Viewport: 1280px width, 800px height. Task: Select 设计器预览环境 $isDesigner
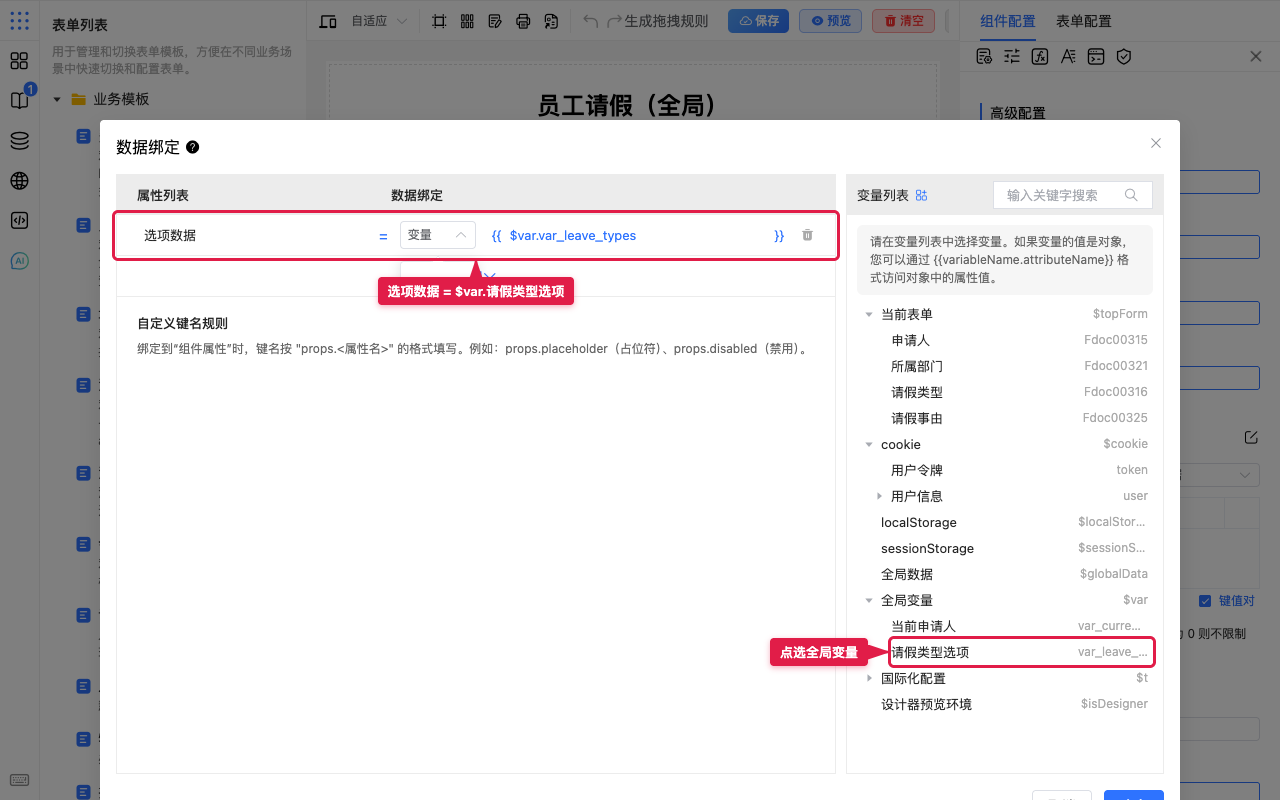pyautogui.click(x=1012, y=704)
